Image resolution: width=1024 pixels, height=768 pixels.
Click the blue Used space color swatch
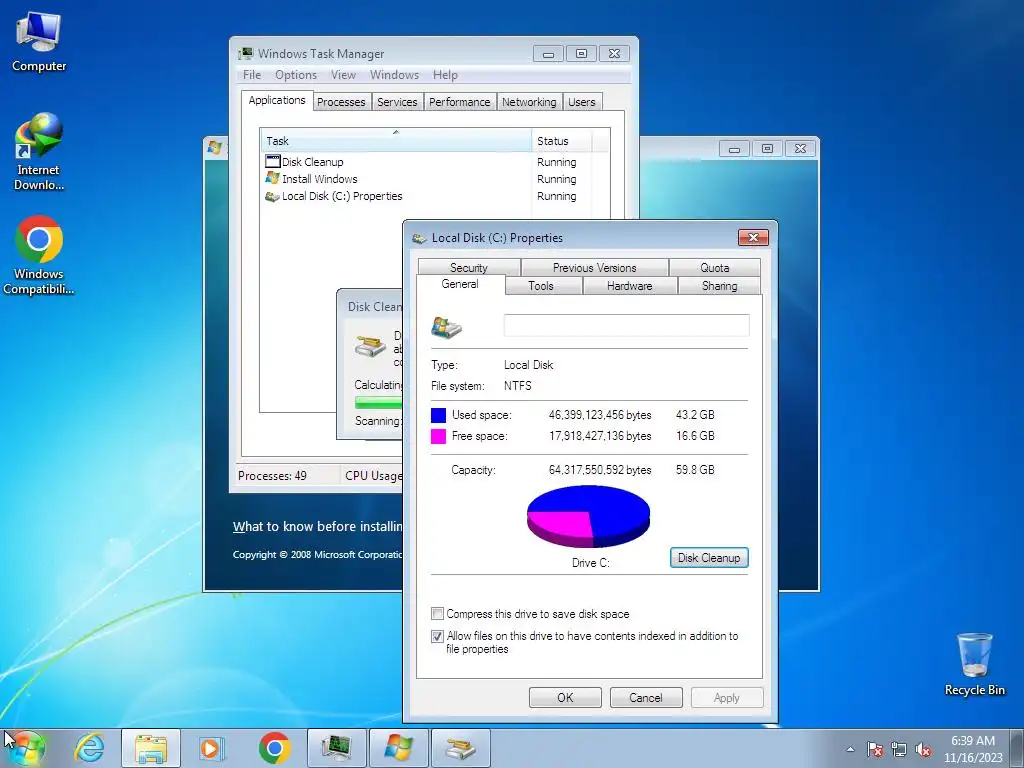point(438,415)
